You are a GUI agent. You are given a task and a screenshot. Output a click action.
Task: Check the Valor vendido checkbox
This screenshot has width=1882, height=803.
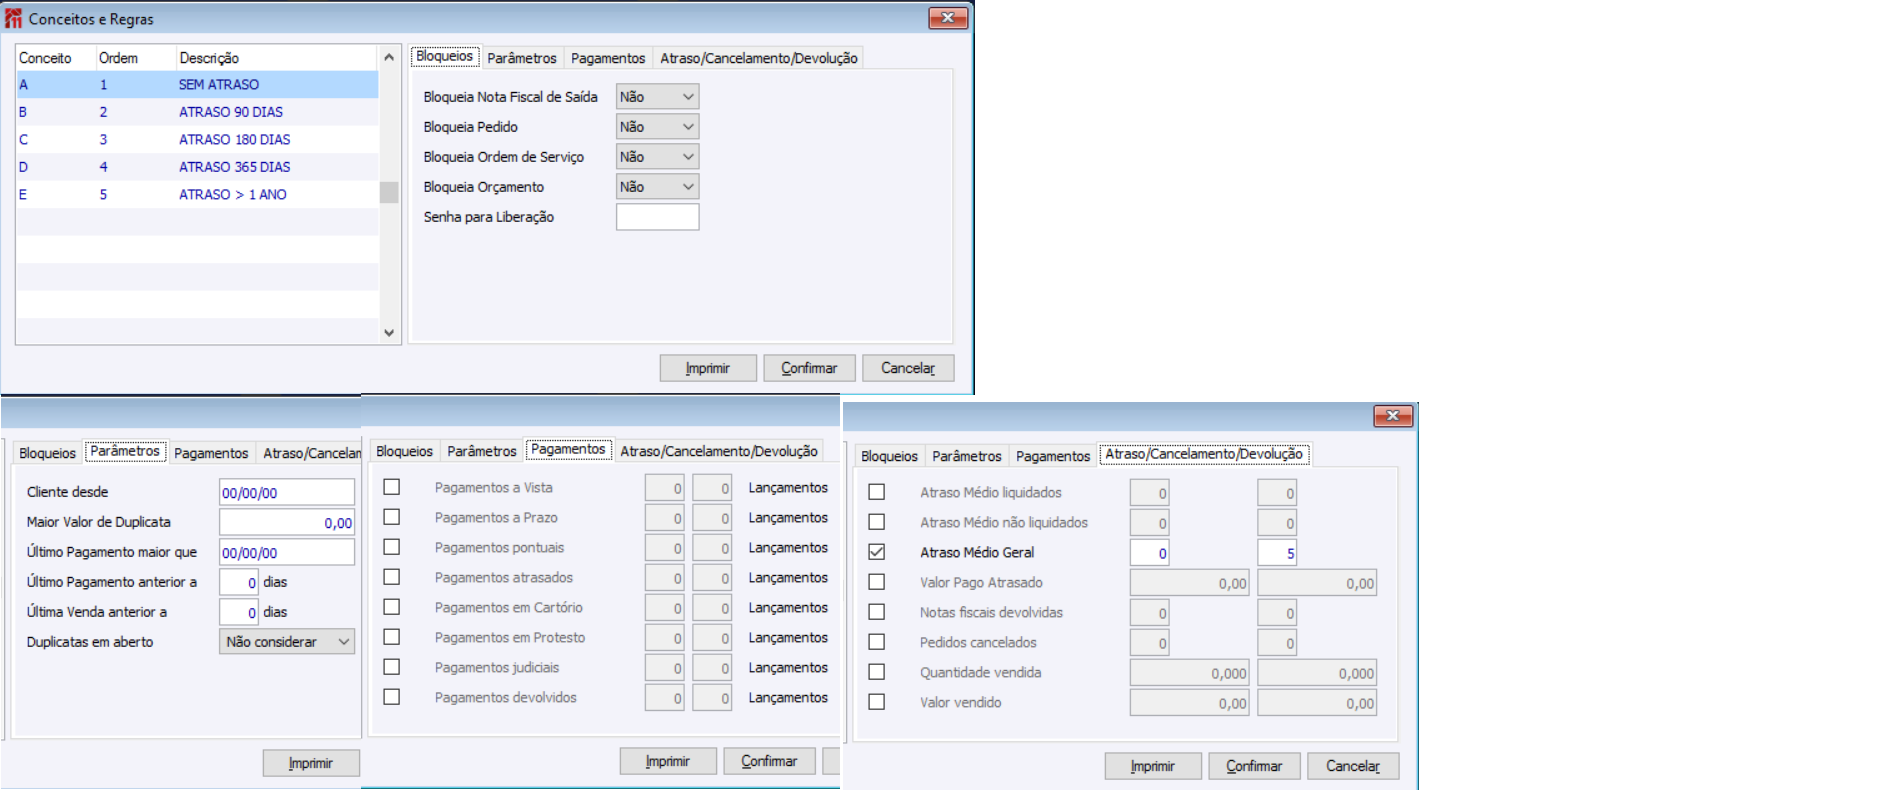click(877, 702)
